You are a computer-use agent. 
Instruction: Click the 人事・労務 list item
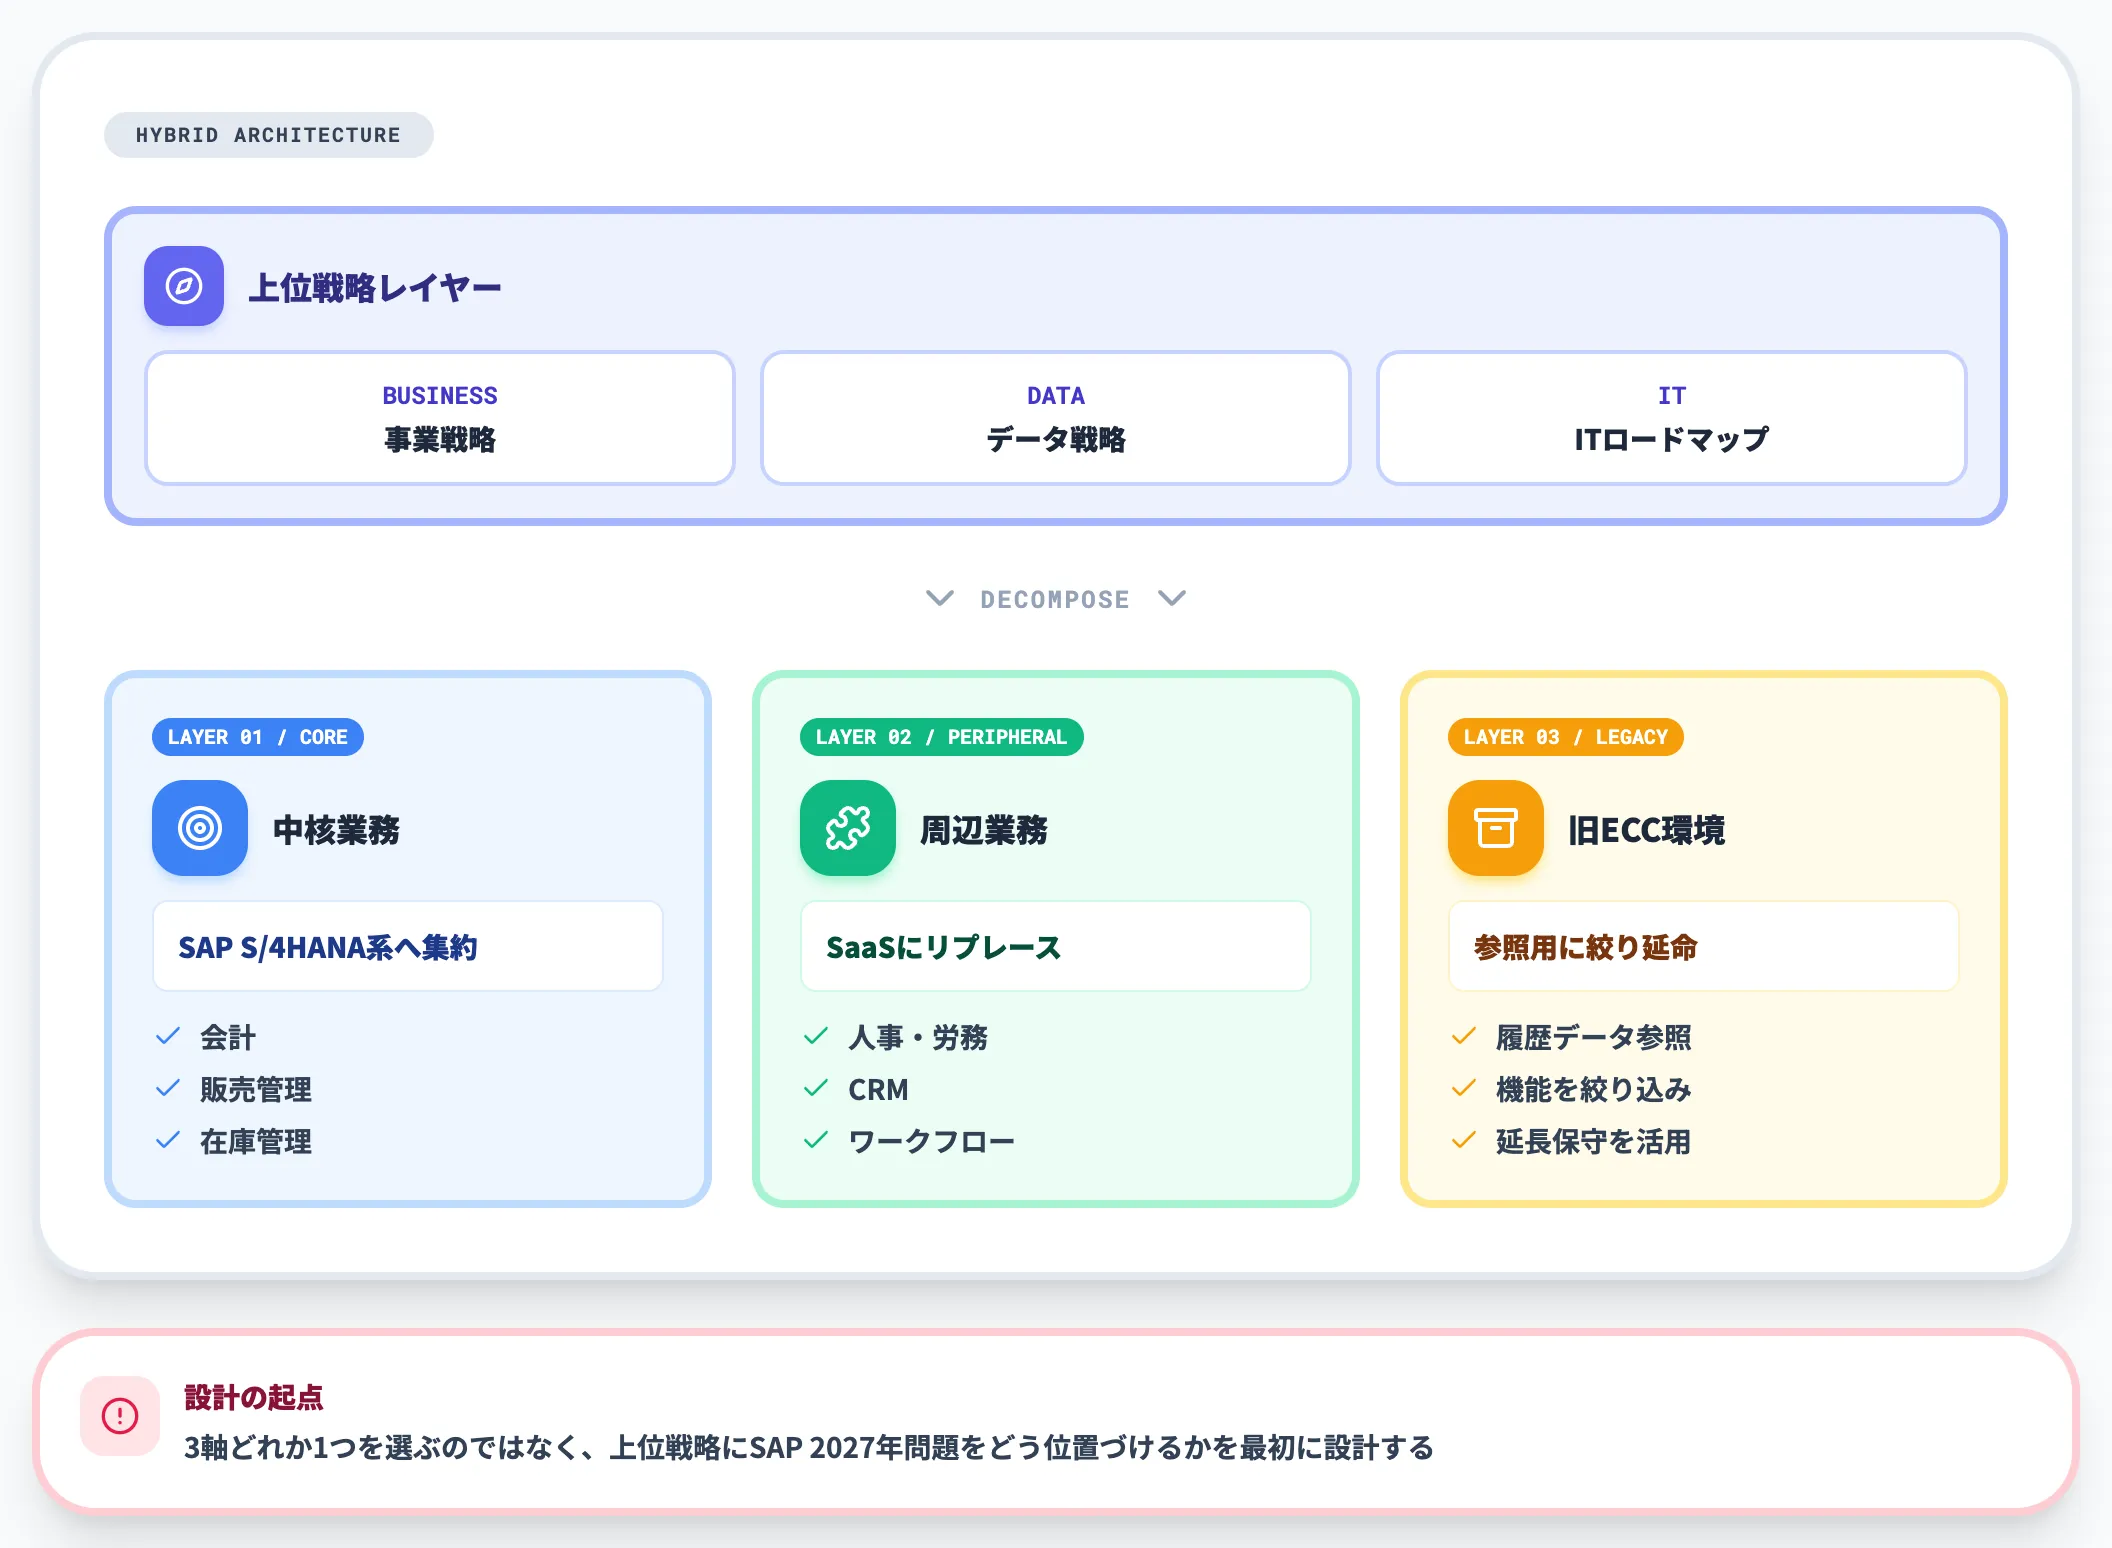point(918,1037)
